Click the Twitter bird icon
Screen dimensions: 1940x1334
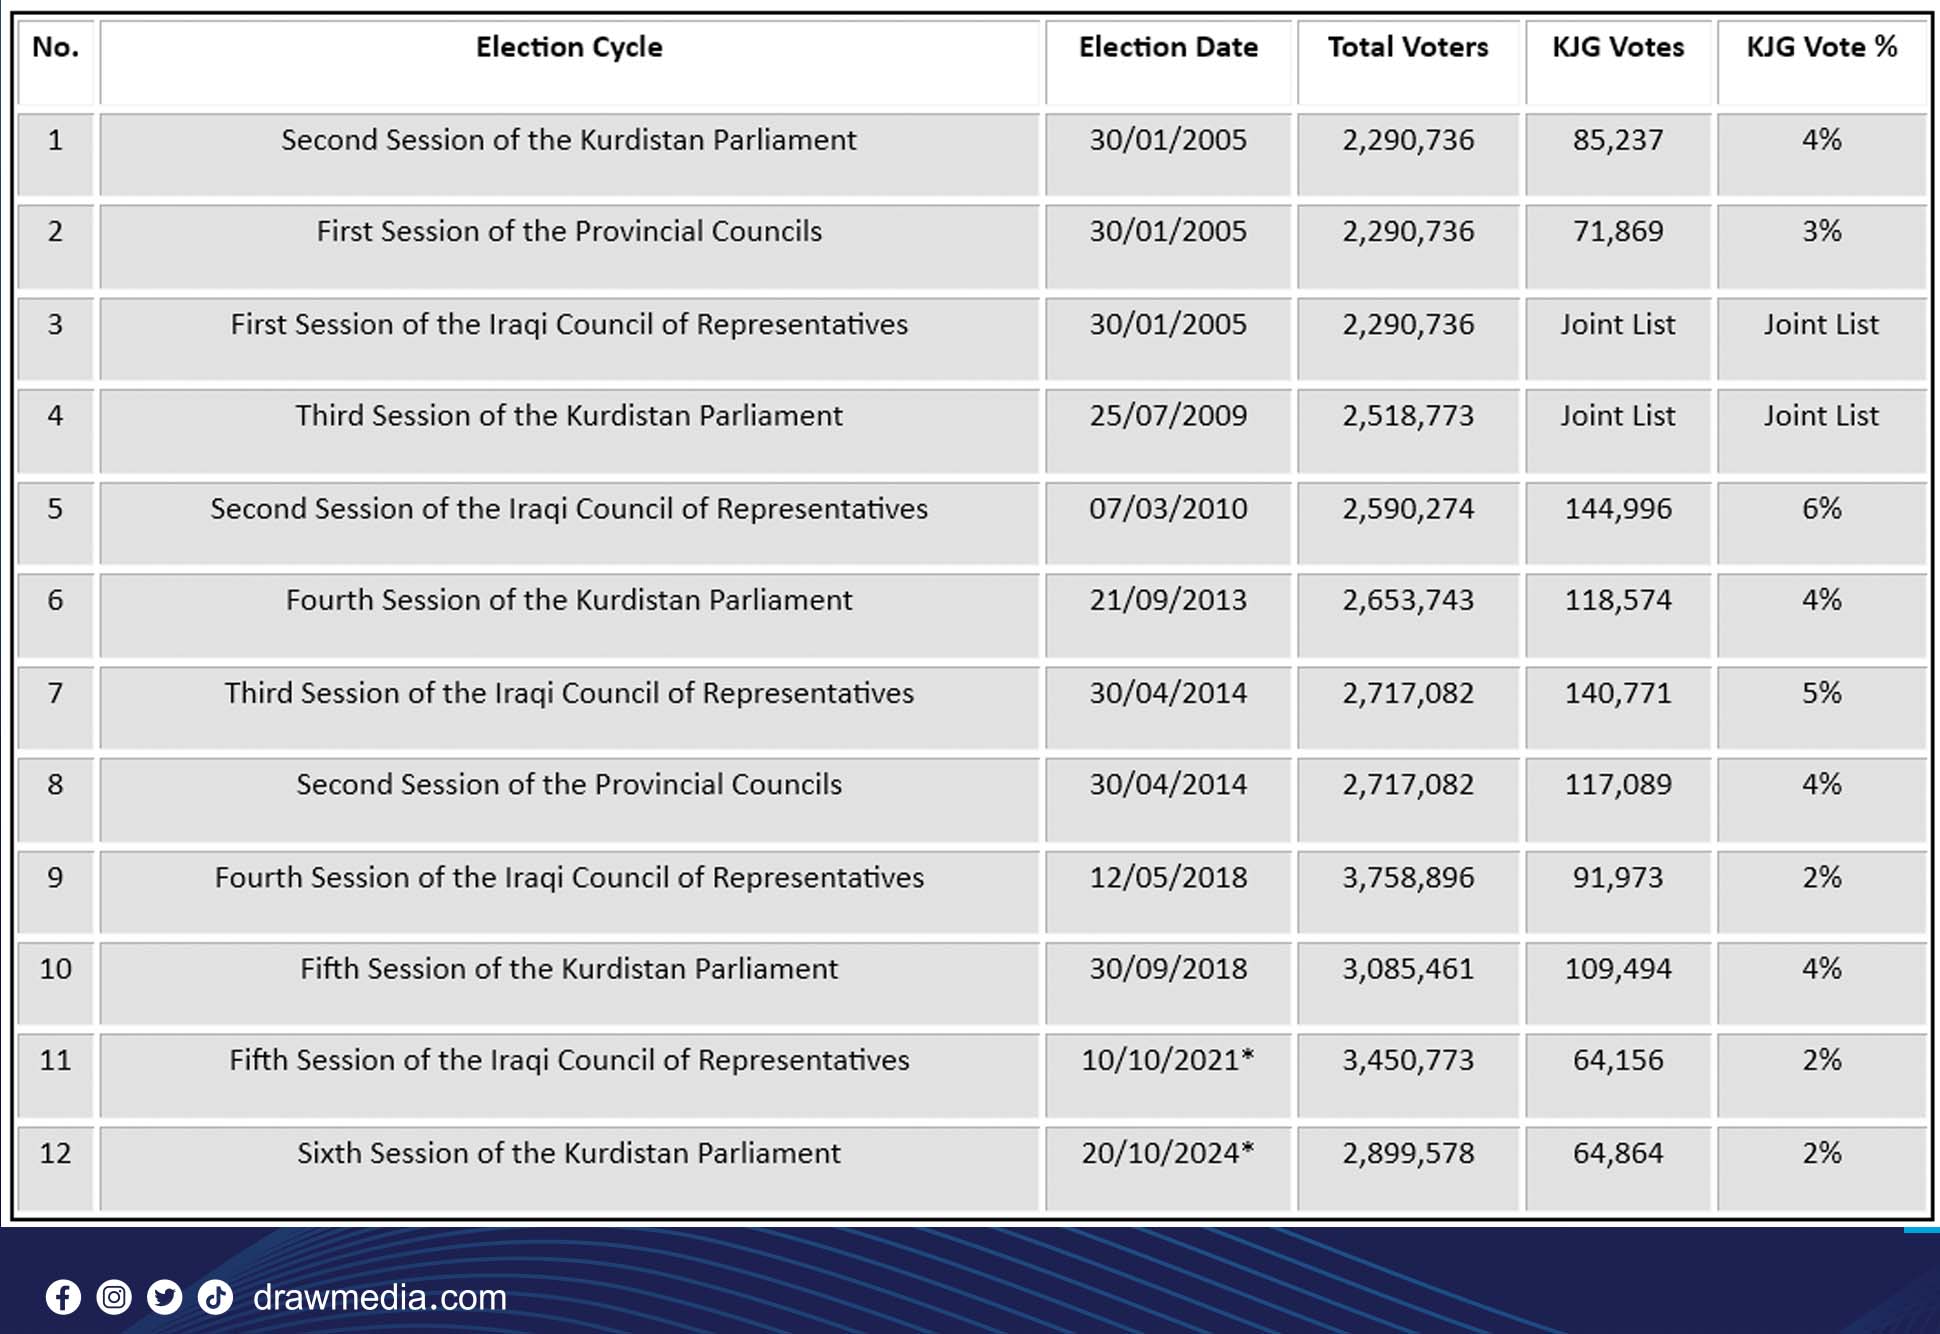point(165,1297)
